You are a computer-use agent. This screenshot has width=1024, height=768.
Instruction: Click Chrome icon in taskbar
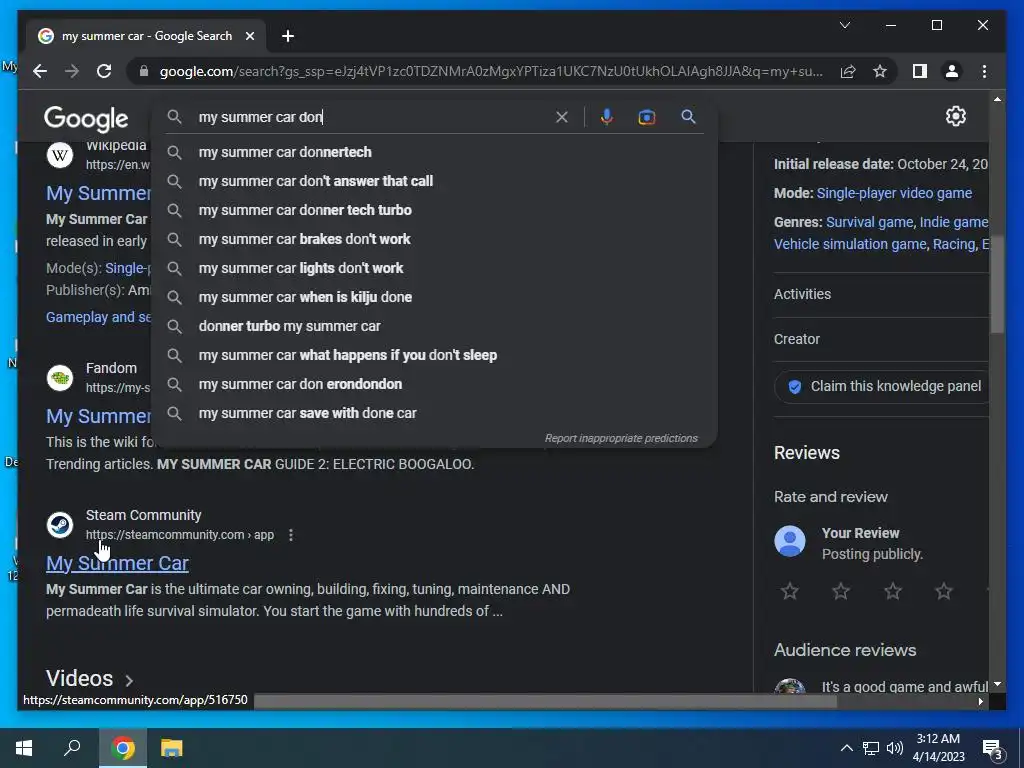coord(123,748)
